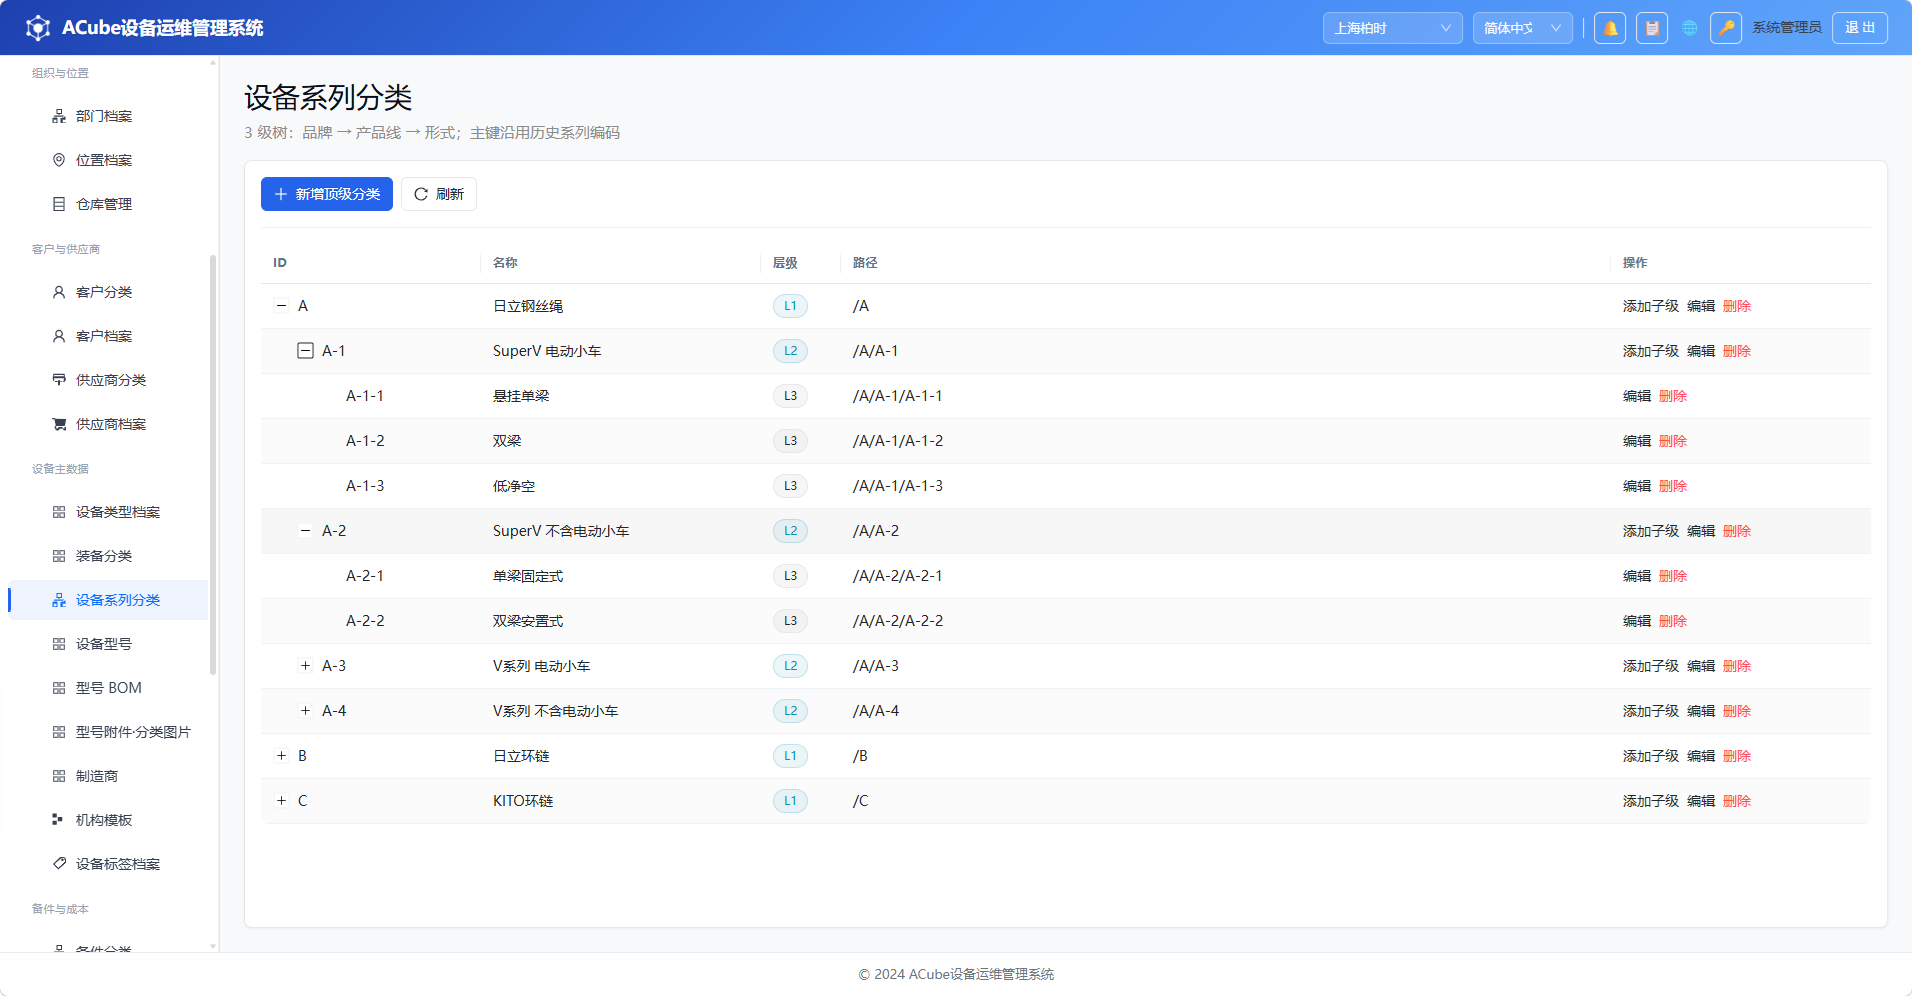
Task: Click the name V系列 不含电动小车
Action: (x=556, y=711)
